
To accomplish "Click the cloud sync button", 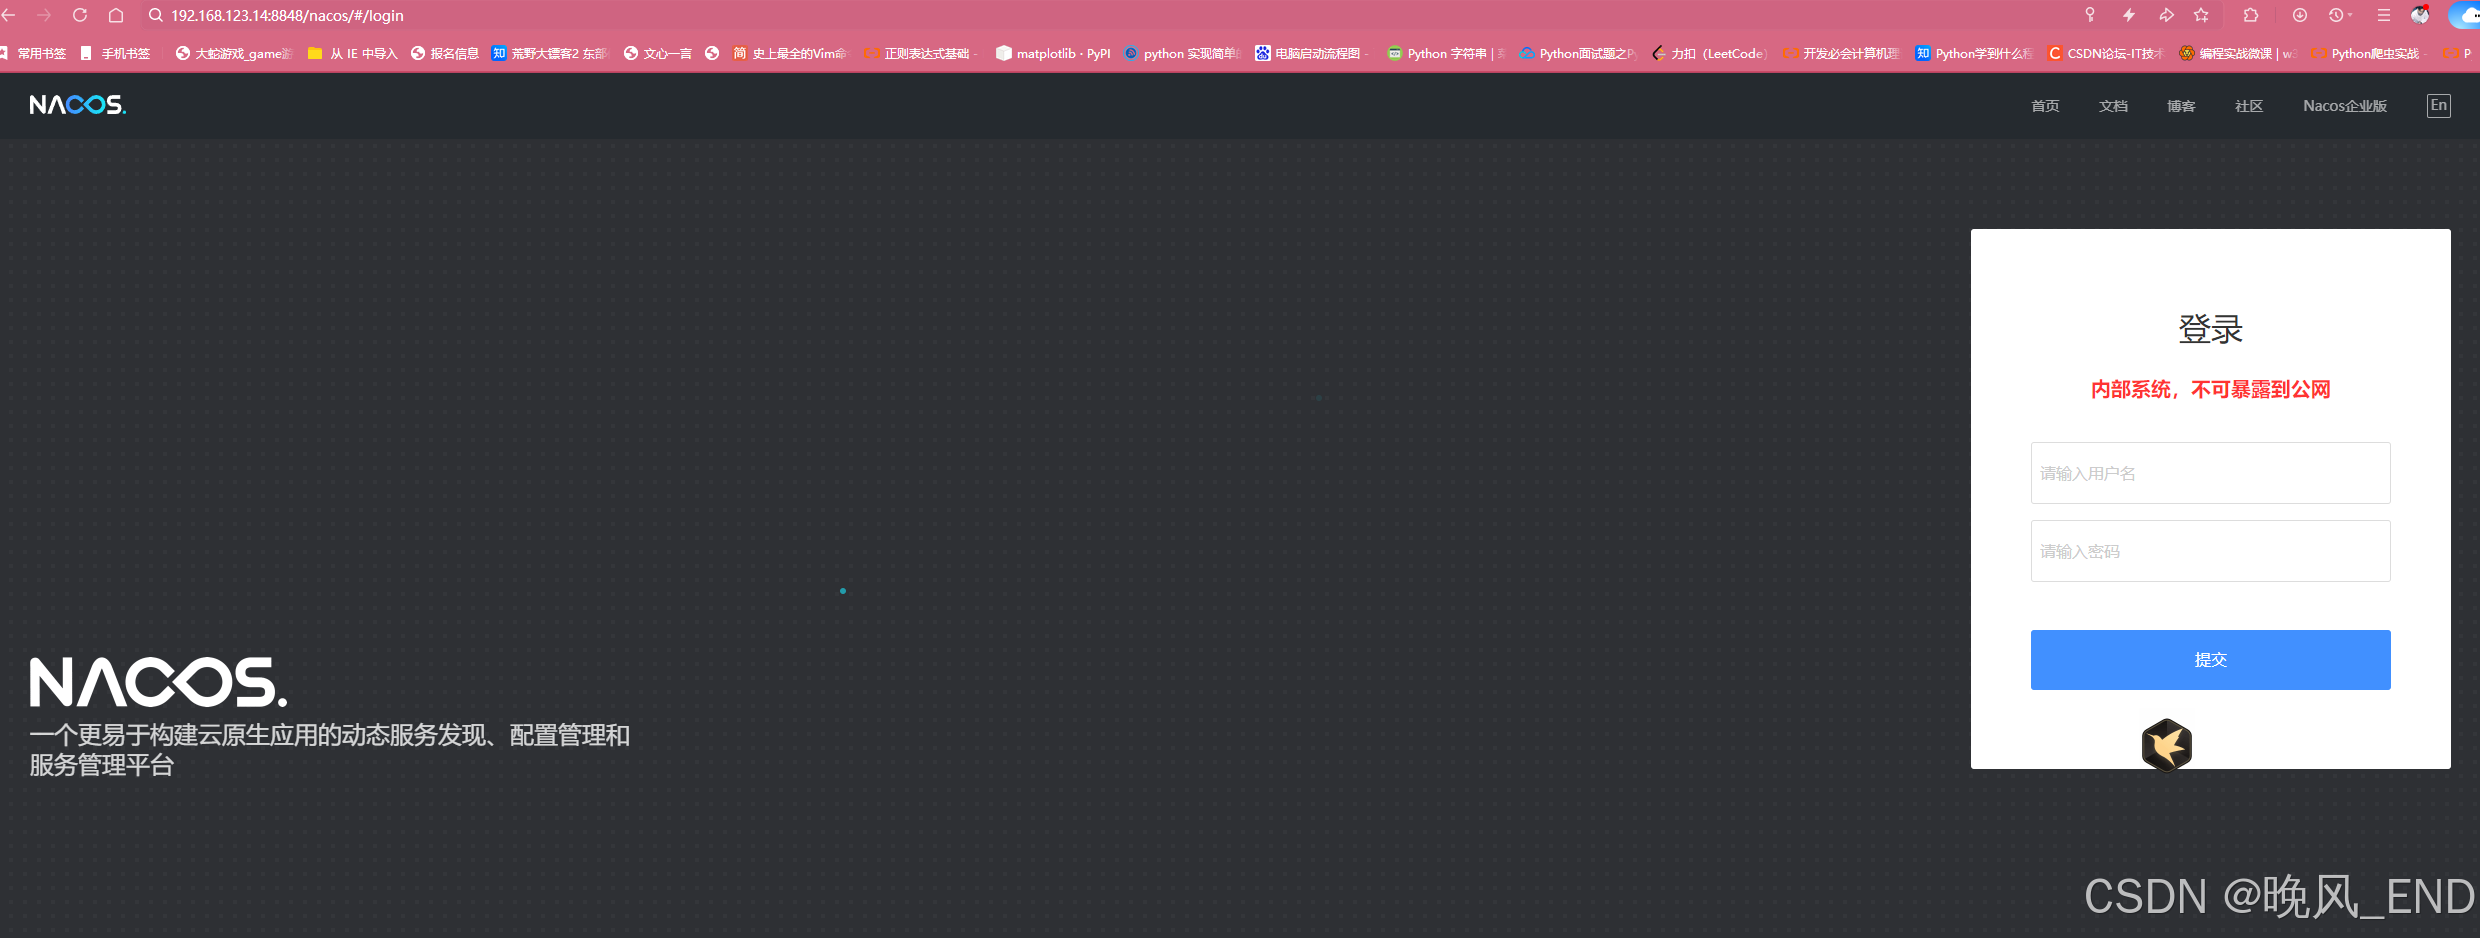I will (2466, 15).
